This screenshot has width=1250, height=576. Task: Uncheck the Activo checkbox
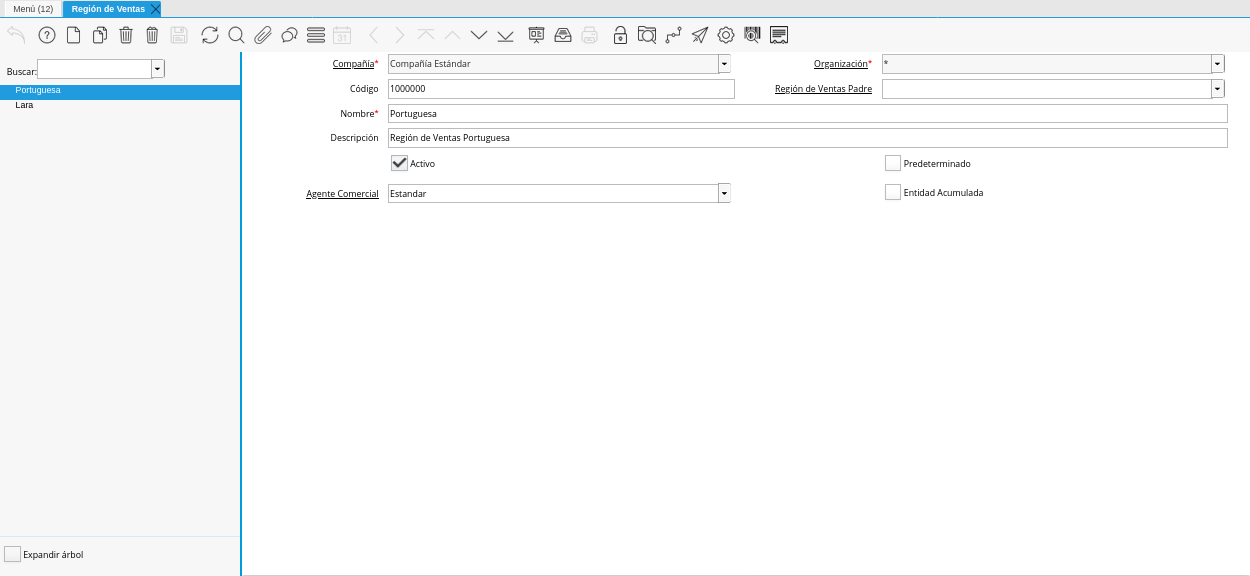[x=399, y=163]
